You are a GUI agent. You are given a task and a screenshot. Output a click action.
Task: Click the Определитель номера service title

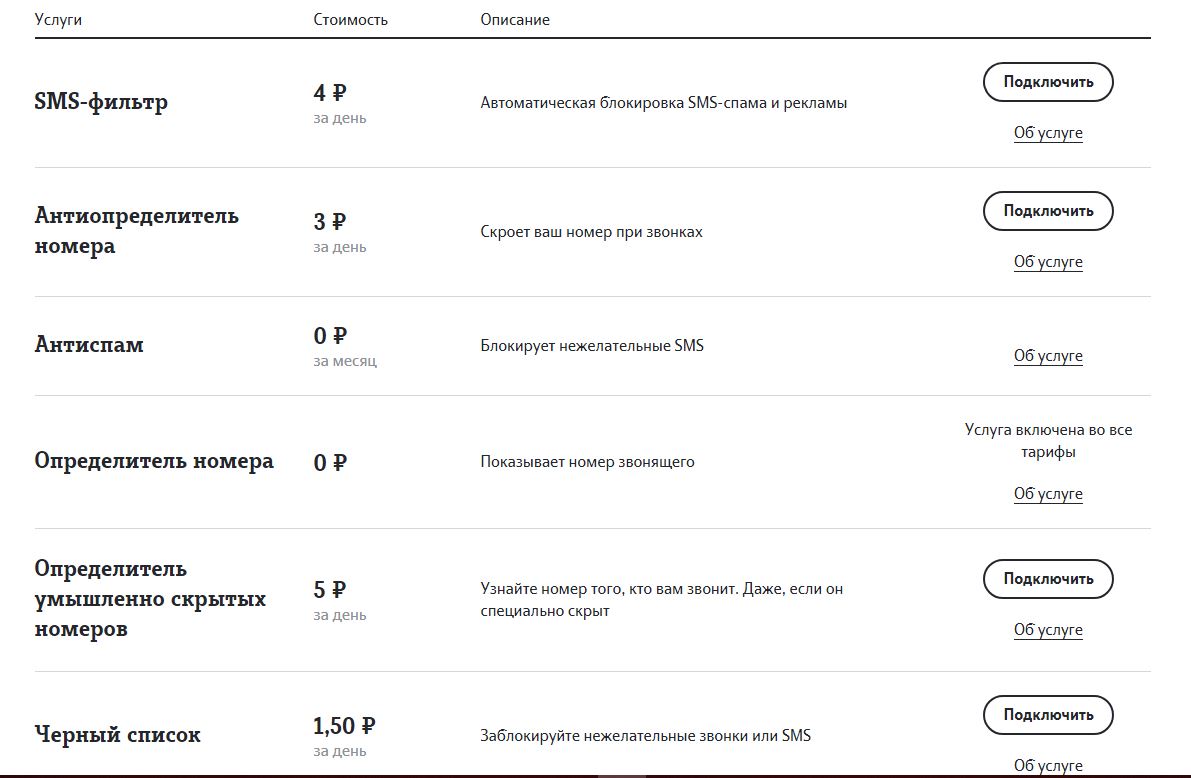click(154, 462)
